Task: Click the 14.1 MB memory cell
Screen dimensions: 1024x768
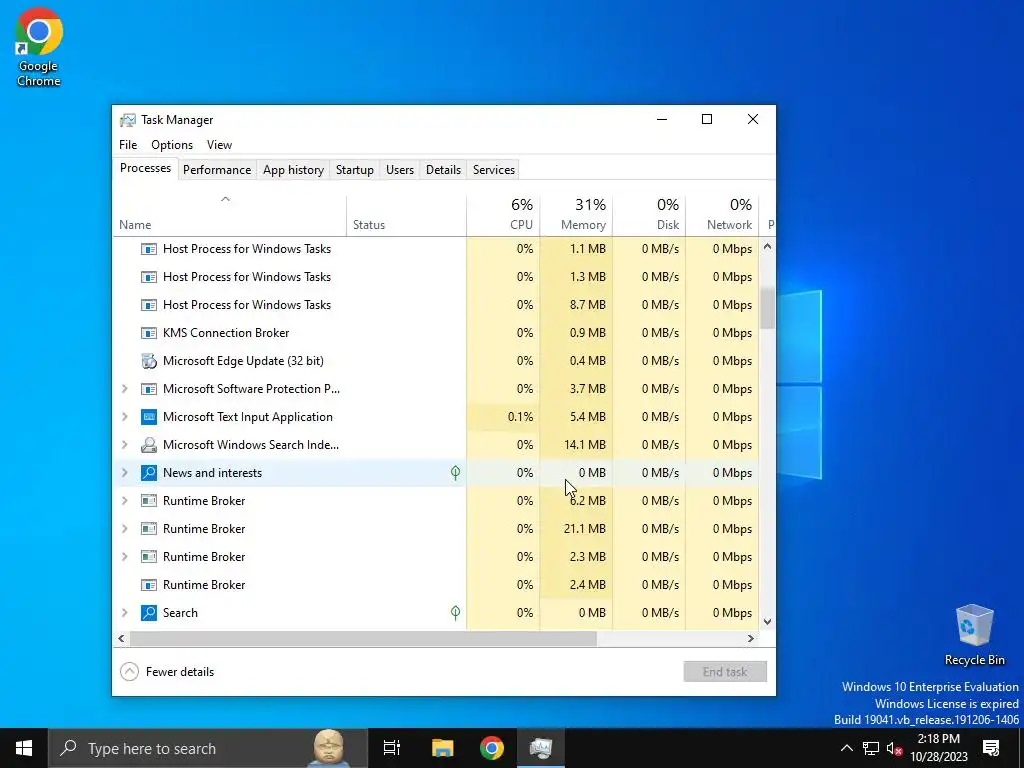Action: [576, 445]
